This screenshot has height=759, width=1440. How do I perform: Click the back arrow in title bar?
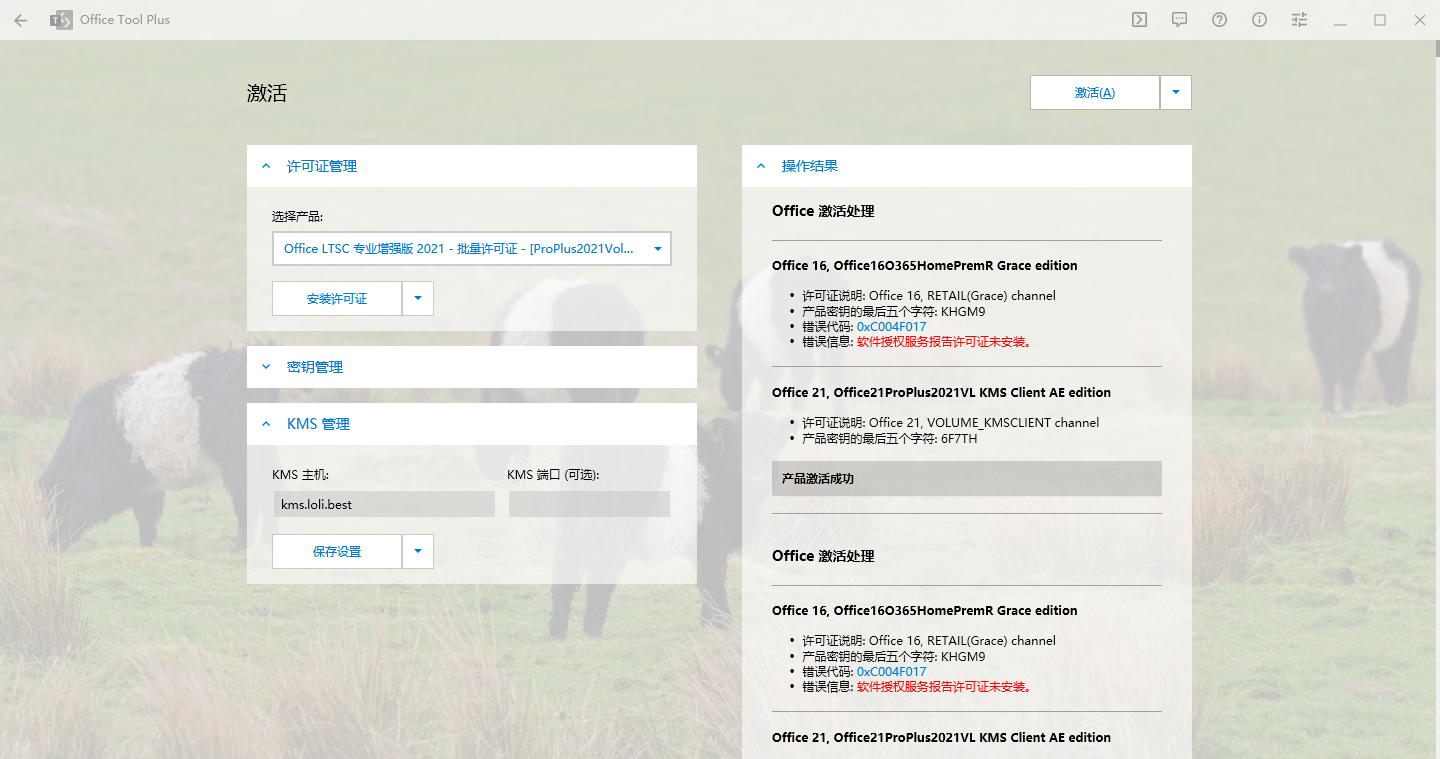click(x=21, y=20)
